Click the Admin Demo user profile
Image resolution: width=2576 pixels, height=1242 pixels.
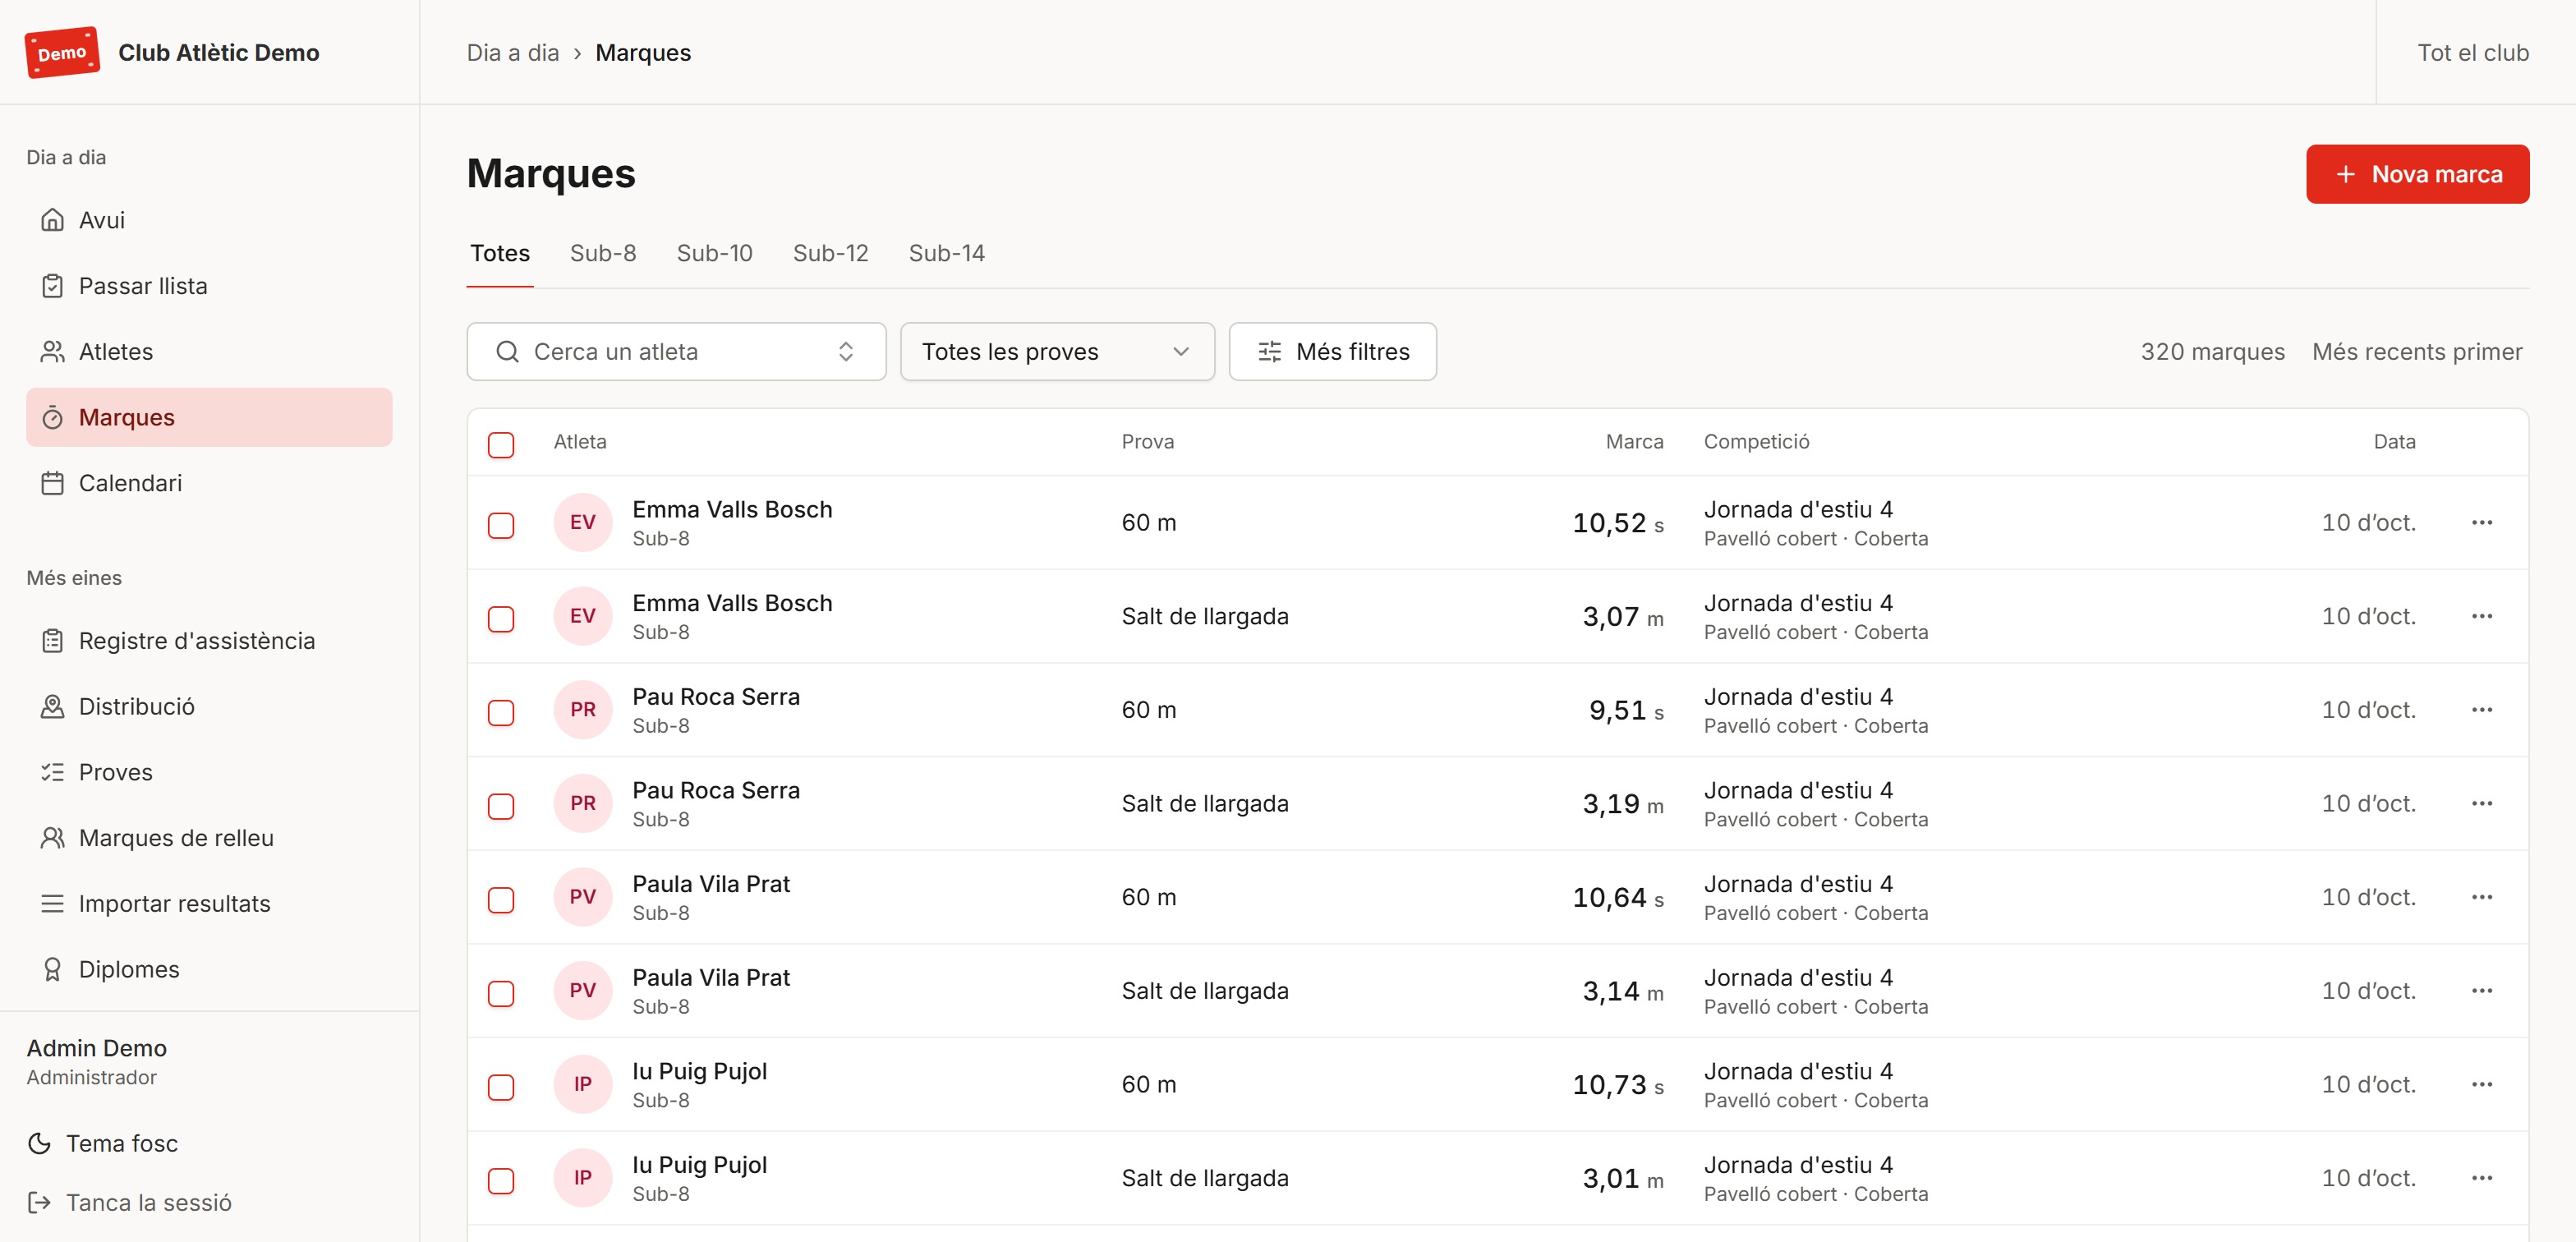97,1062
